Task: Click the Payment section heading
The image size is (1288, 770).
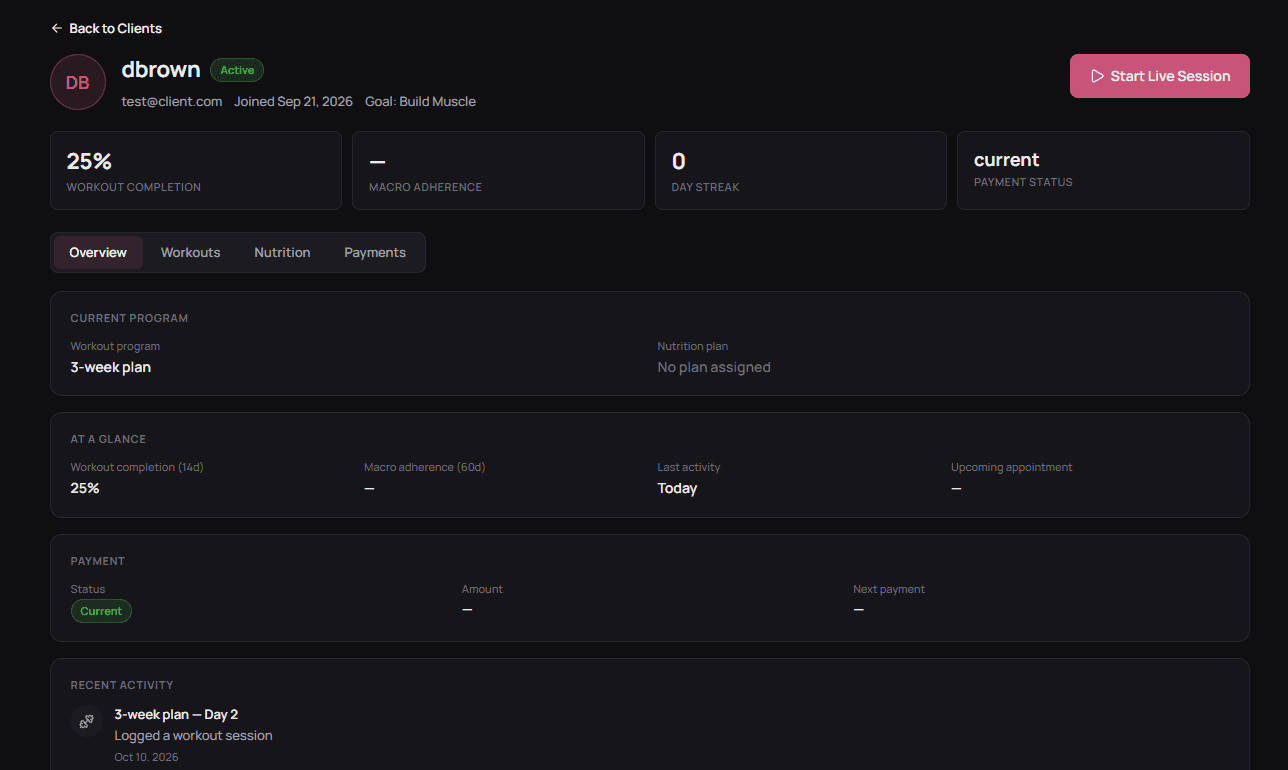Action: click(x=98, y=561)
